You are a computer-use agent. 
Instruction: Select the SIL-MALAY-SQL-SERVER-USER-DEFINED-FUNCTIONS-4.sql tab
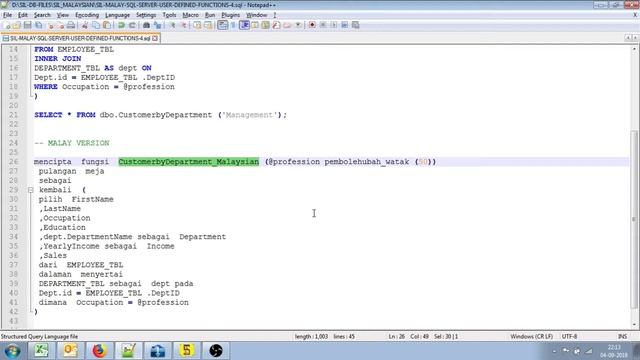pyautogui.click(x=80, y=38)
